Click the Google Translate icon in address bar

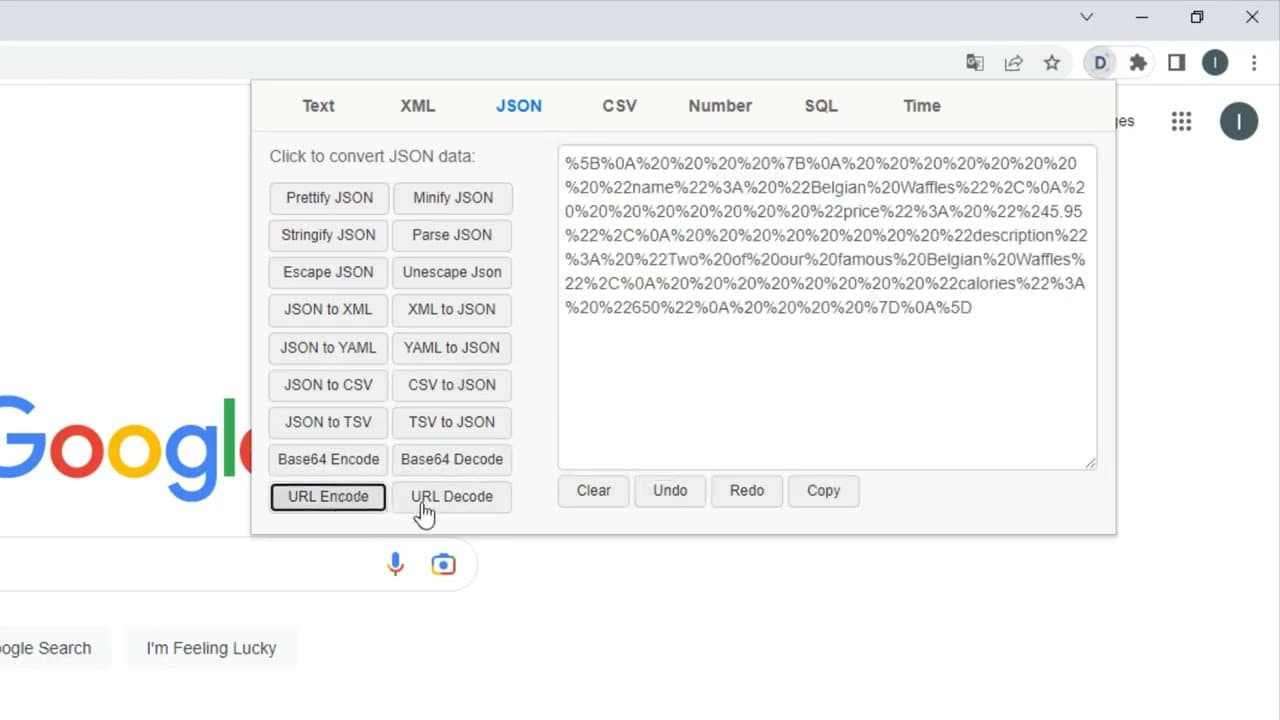pyautogui.click(x=975, y=63)
